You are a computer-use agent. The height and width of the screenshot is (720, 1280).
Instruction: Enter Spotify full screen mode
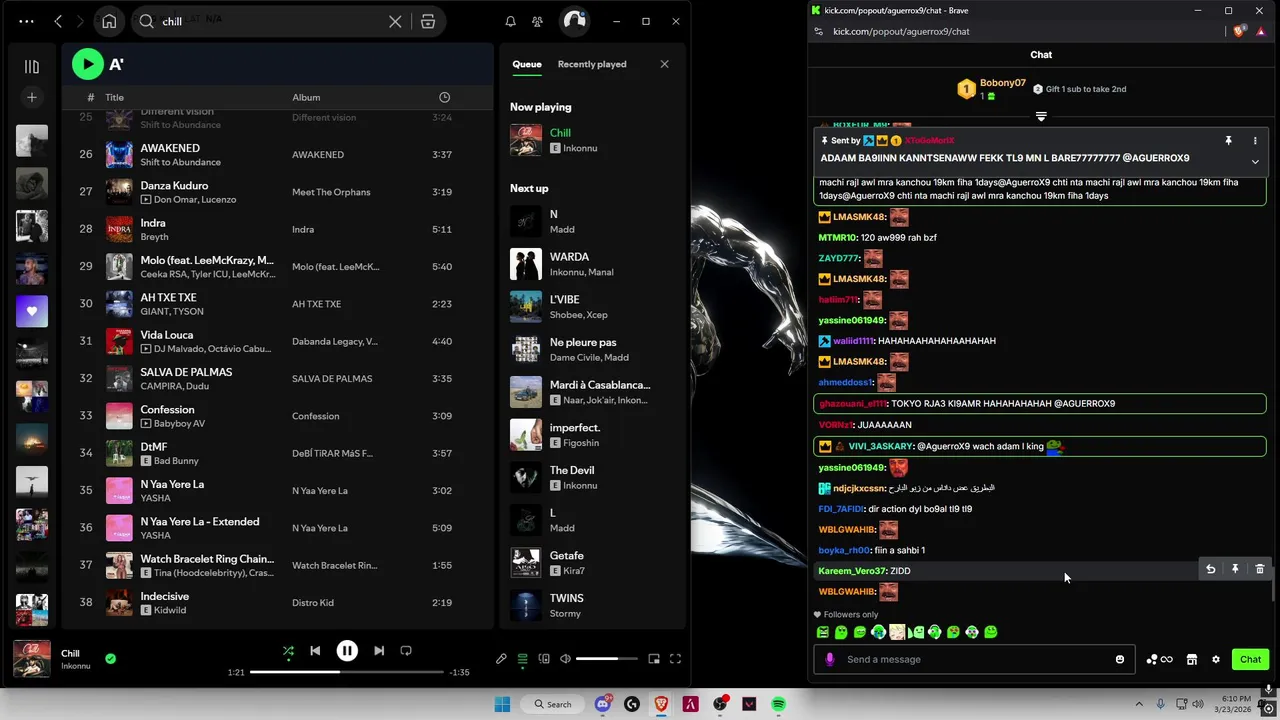(x=675, y=659)
